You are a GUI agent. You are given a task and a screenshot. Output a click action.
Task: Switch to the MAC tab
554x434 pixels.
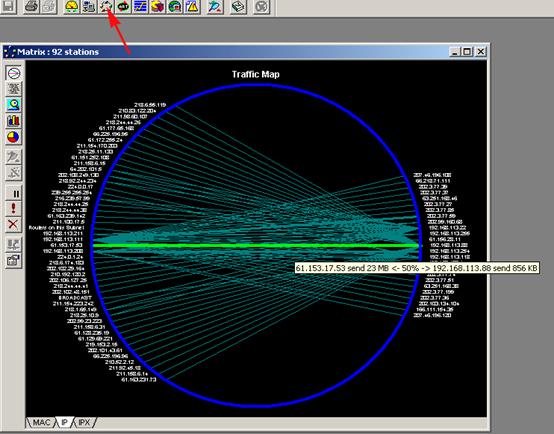coord(41,422)
